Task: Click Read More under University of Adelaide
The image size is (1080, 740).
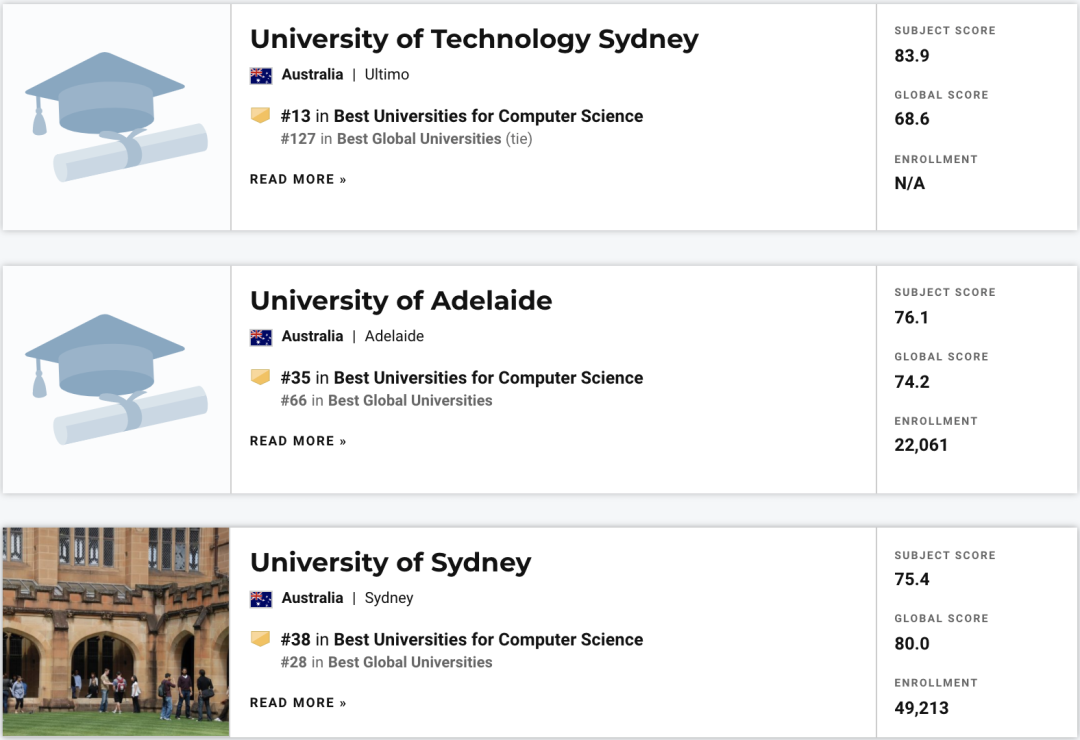Action: [x=298, y=441]
